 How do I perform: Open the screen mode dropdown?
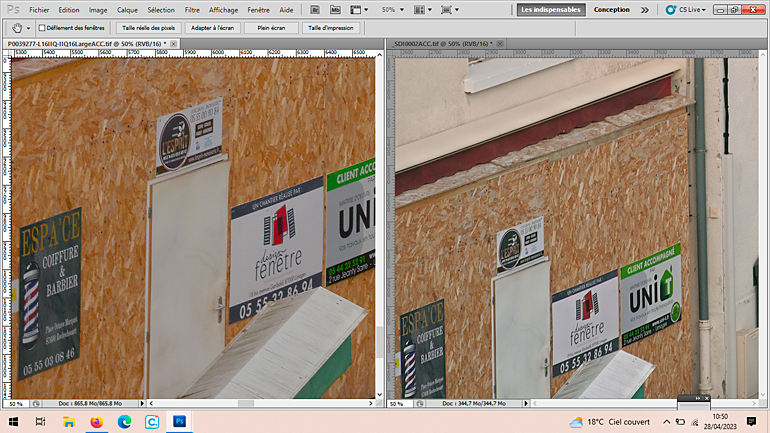click(x=450, y=10)
